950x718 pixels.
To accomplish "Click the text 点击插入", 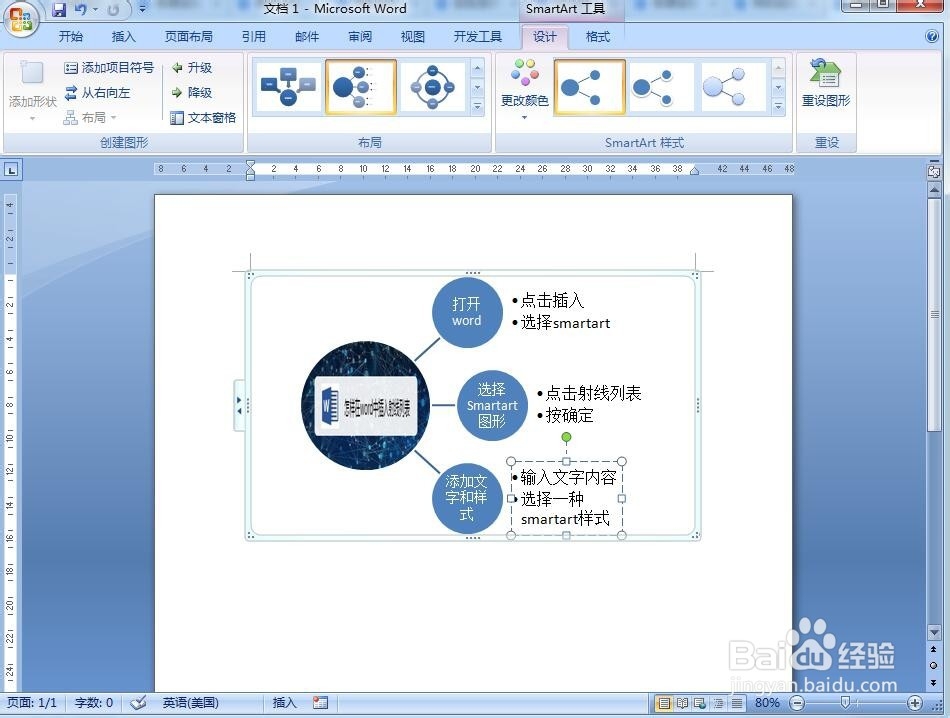I will [x=552, y=301].
